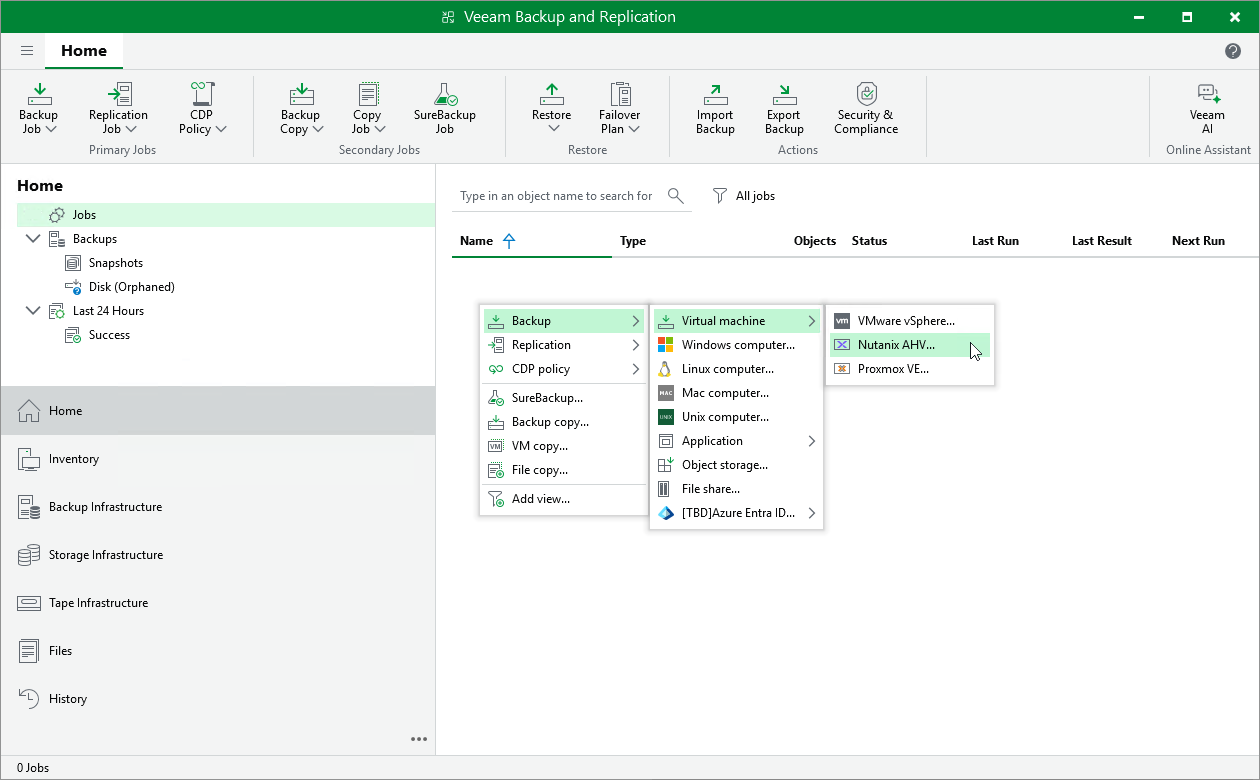Open the Tape Infrastructure view

click(x=98, y=603)
